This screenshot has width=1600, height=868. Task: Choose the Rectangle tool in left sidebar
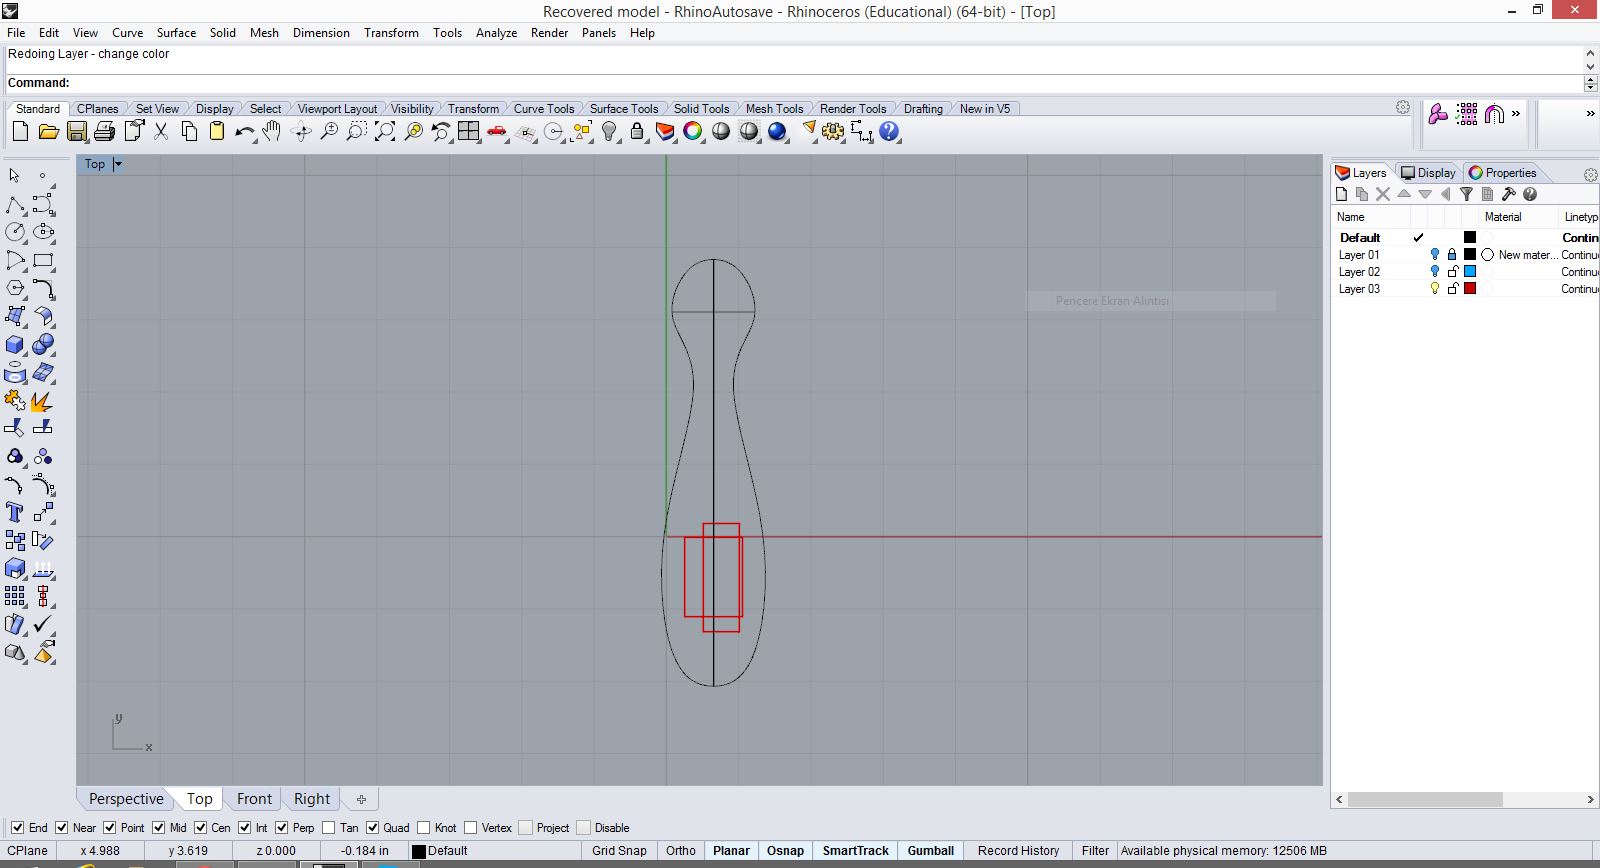43,260
